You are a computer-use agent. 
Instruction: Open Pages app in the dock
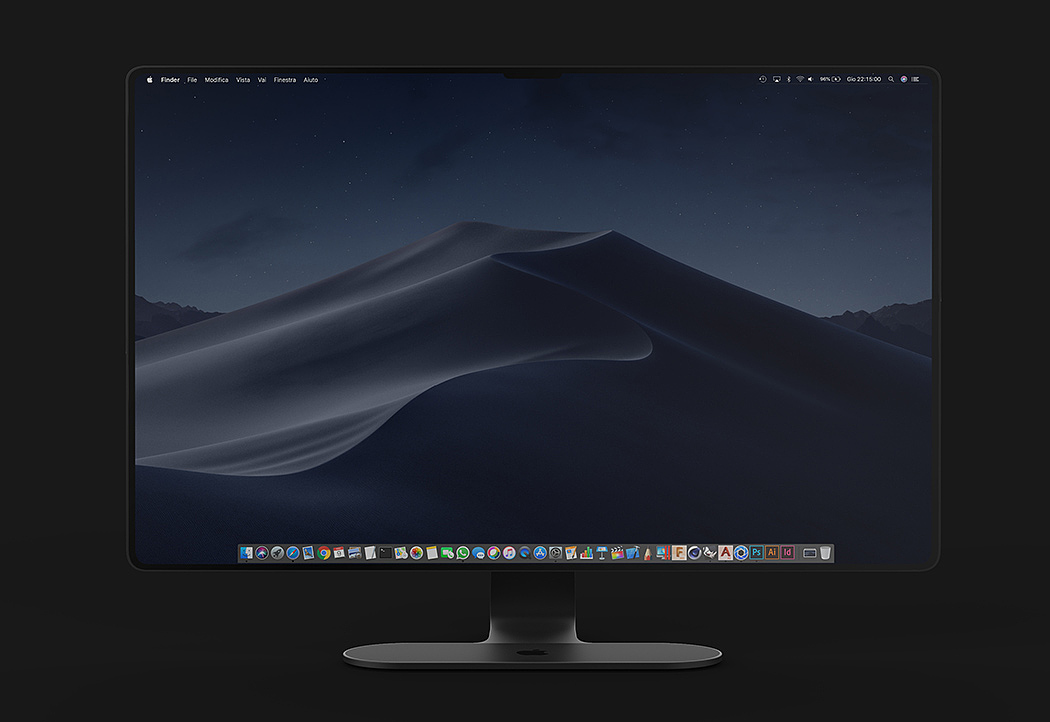571,553
